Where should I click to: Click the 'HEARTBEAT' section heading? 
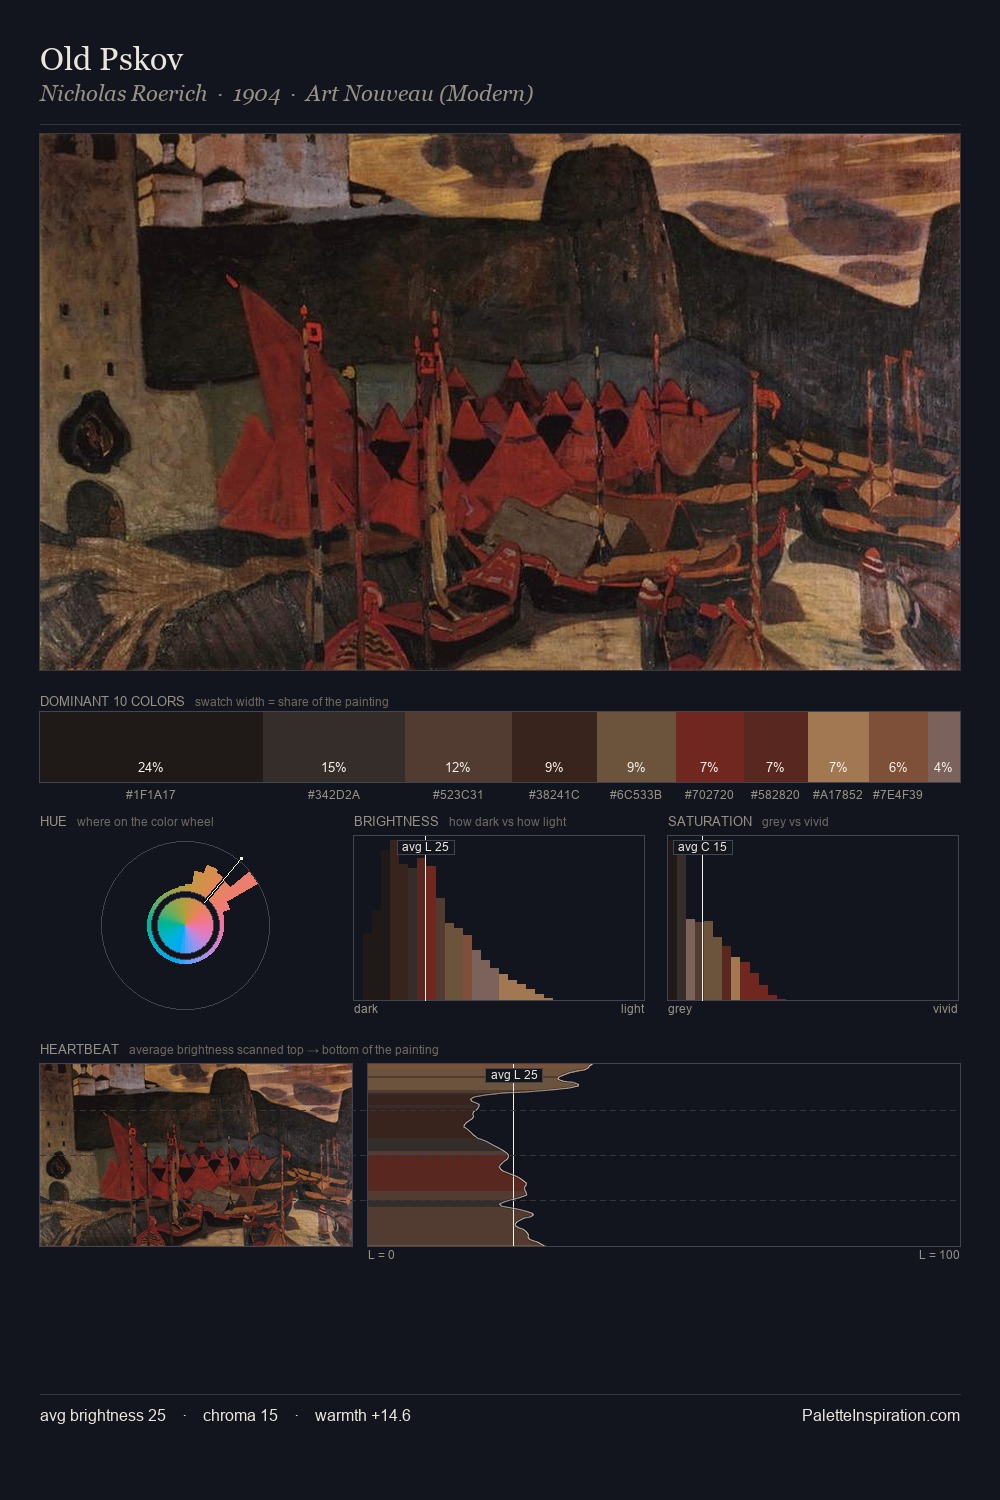tap(79, 1049)
